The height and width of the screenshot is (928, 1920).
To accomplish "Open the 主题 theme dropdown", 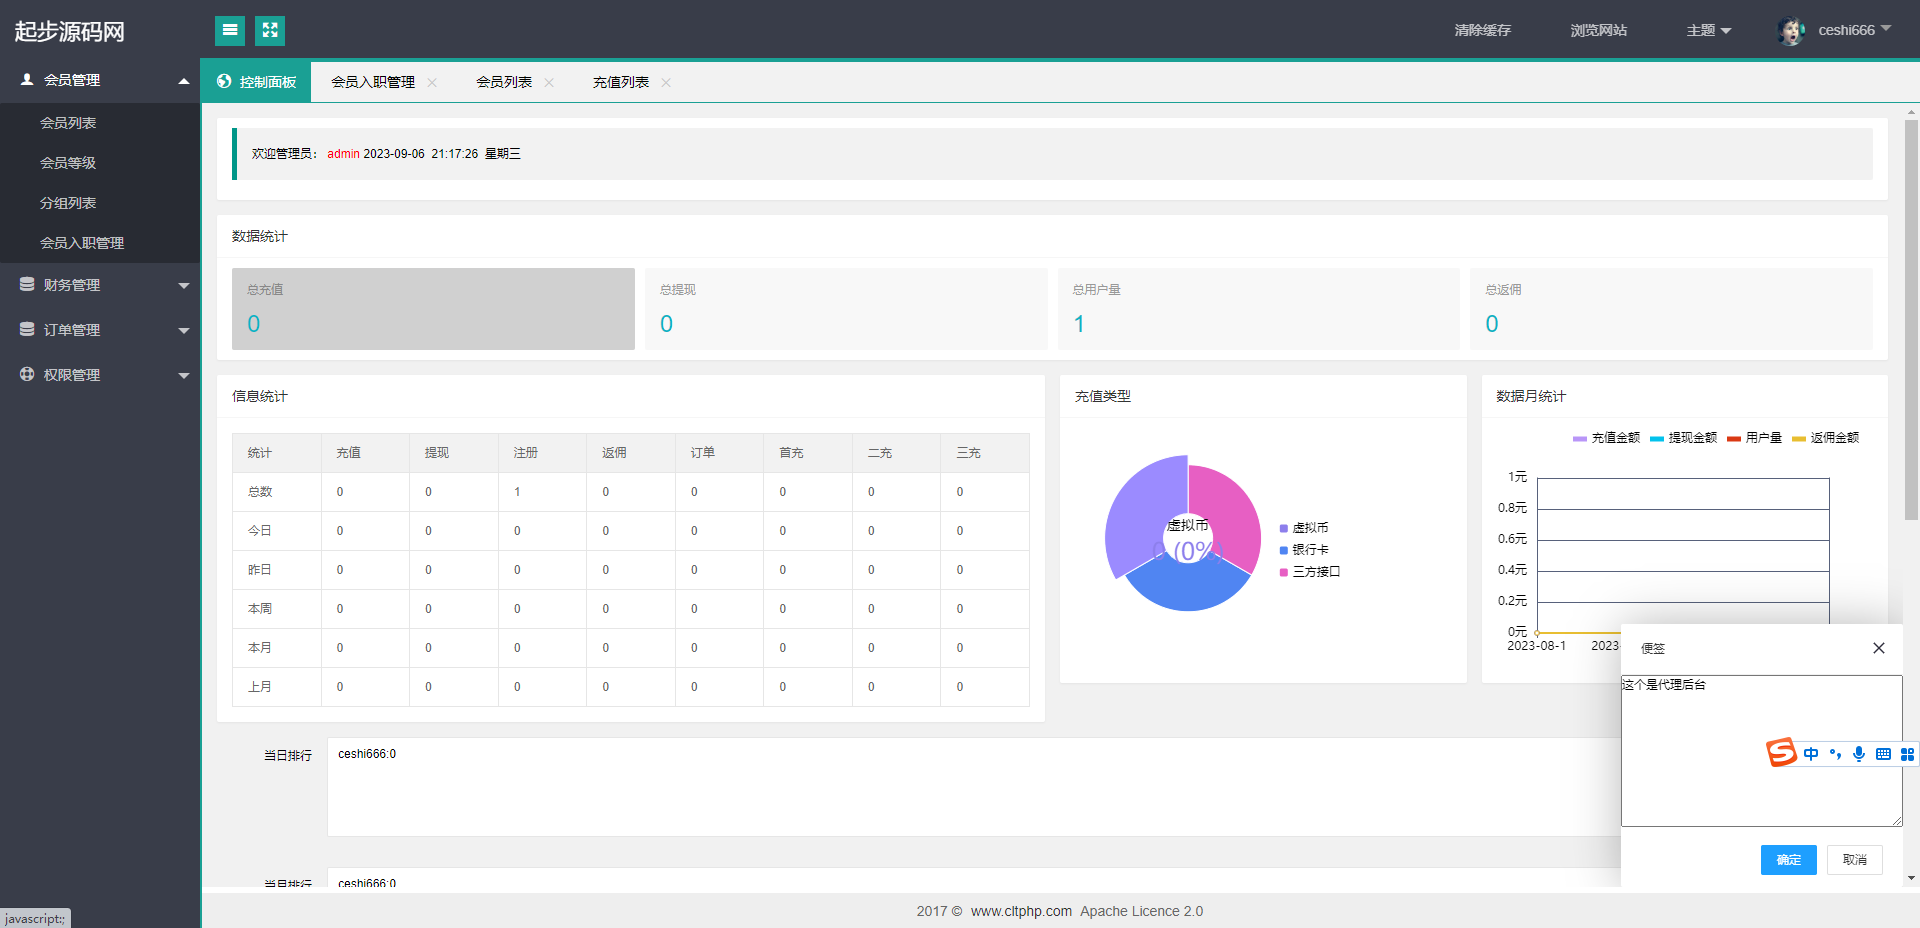I will (1708, 31).
